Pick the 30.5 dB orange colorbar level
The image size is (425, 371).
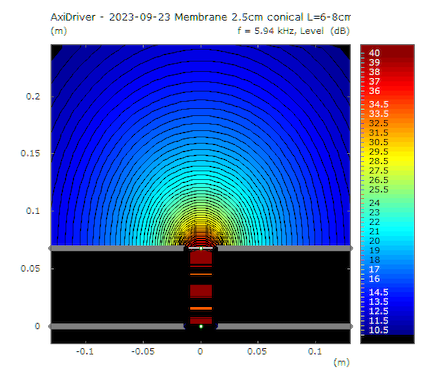(378, 142)
